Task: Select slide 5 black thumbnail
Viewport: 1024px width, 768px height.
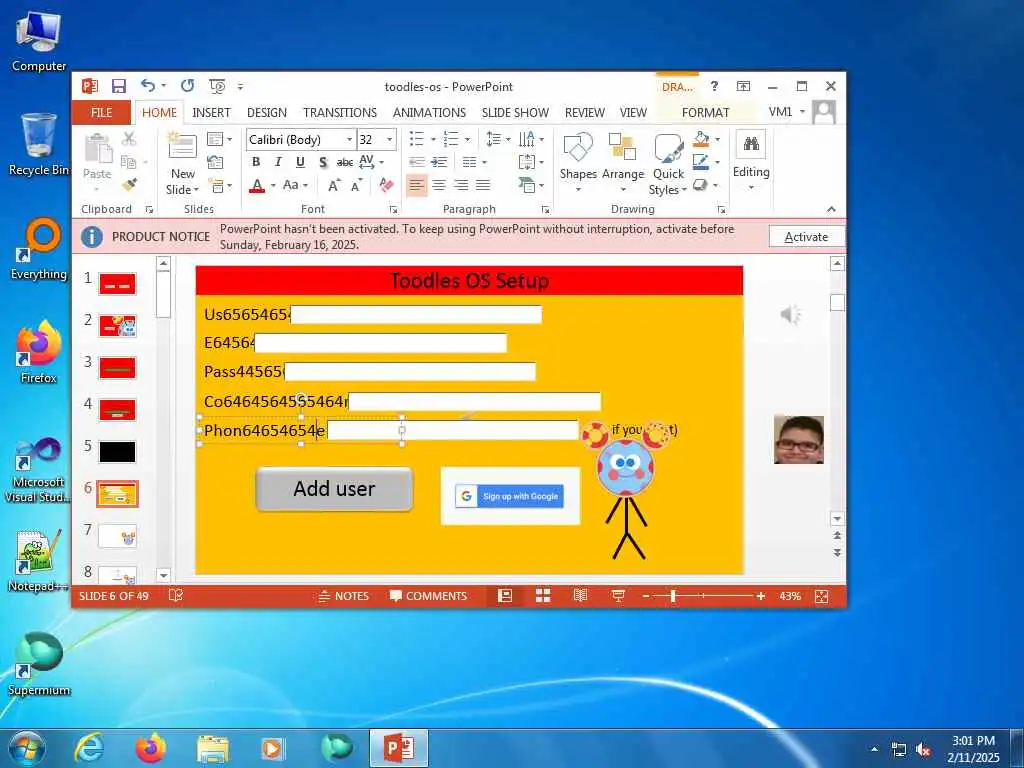Action: coord(118,452)
